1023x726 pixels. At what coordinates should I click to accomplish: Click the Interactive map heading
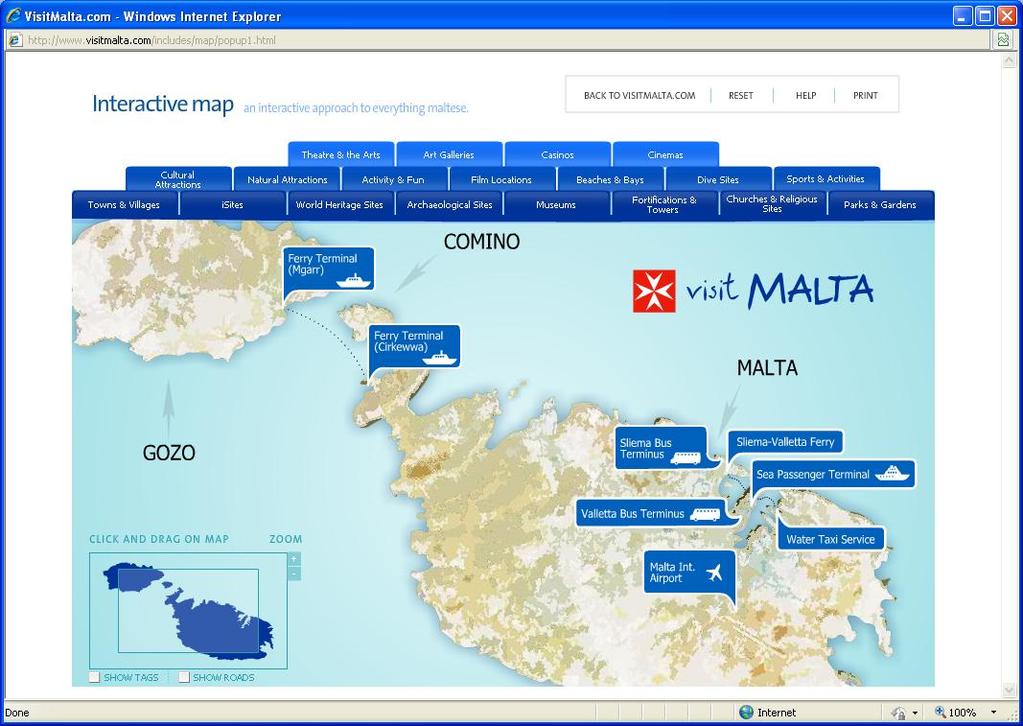[x=162, y=104]
